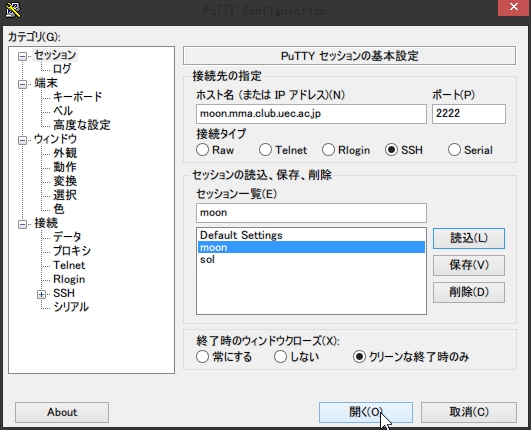Click the 読込(L) load button
This screenshot has width=531, height=430.
(469, 238)
